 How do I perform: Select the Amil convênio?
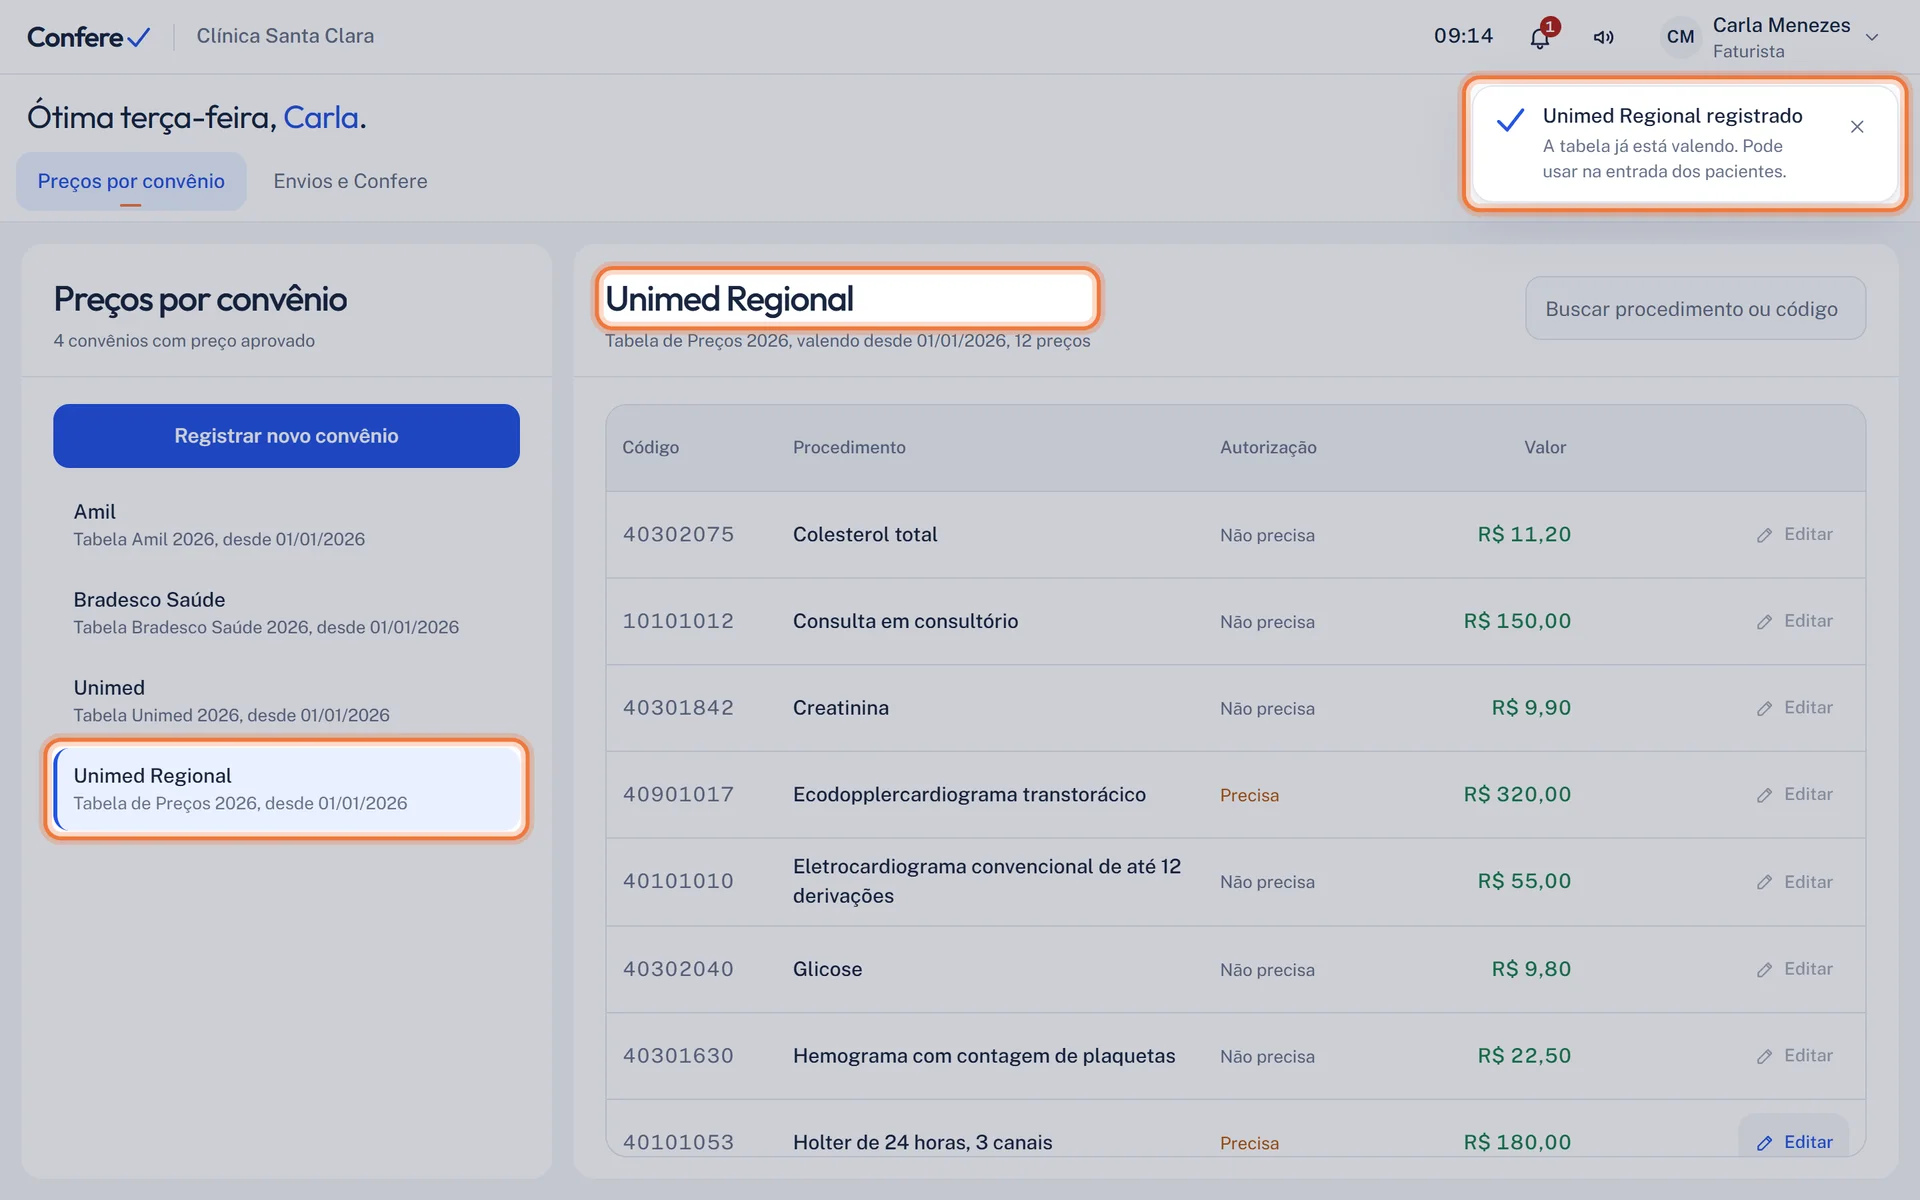tap(286, 524)
